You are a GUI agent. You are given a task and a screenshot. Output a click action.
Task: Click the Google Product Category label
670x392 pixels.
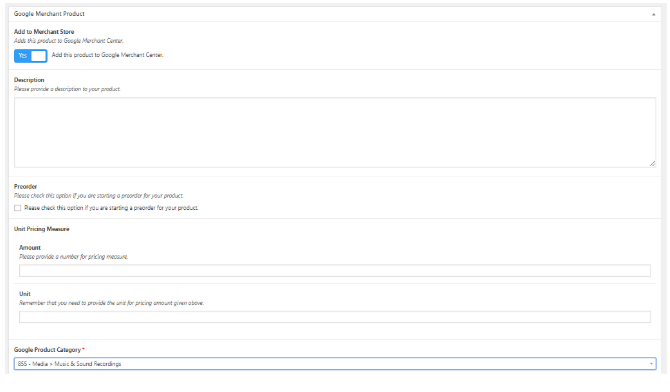(x=47, y=350)
